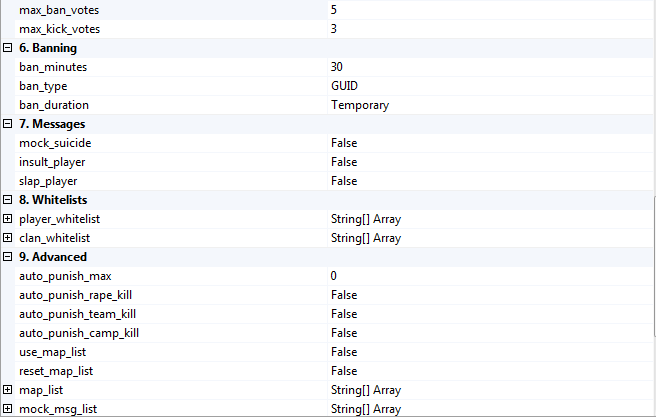Open the ban_duration Temporary value field
This screenshot has height=418, width=656.
(x=360, y=105)
